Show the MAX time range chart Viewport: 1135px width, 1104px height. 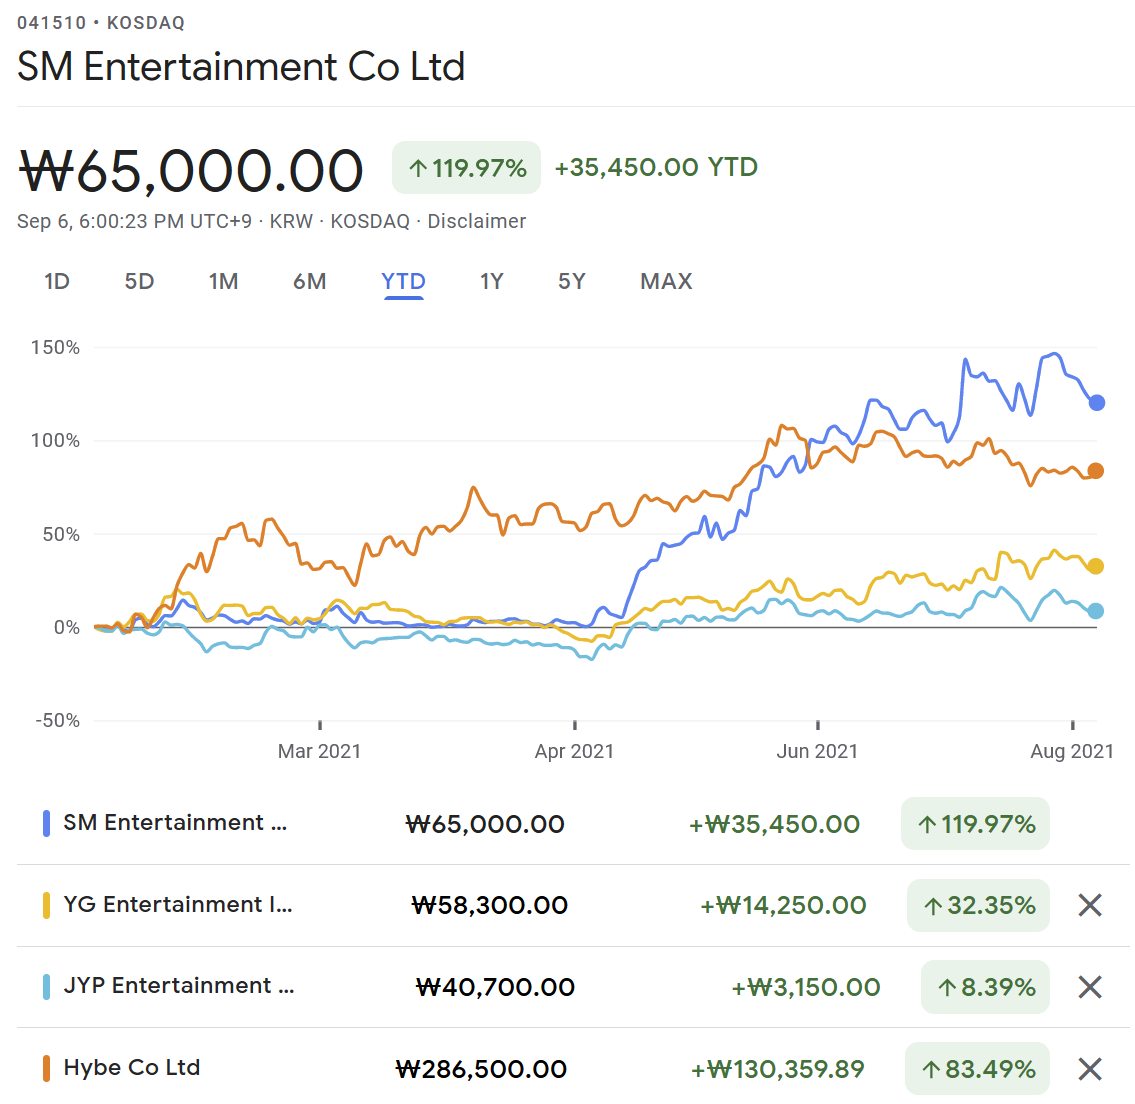point(666,282)
